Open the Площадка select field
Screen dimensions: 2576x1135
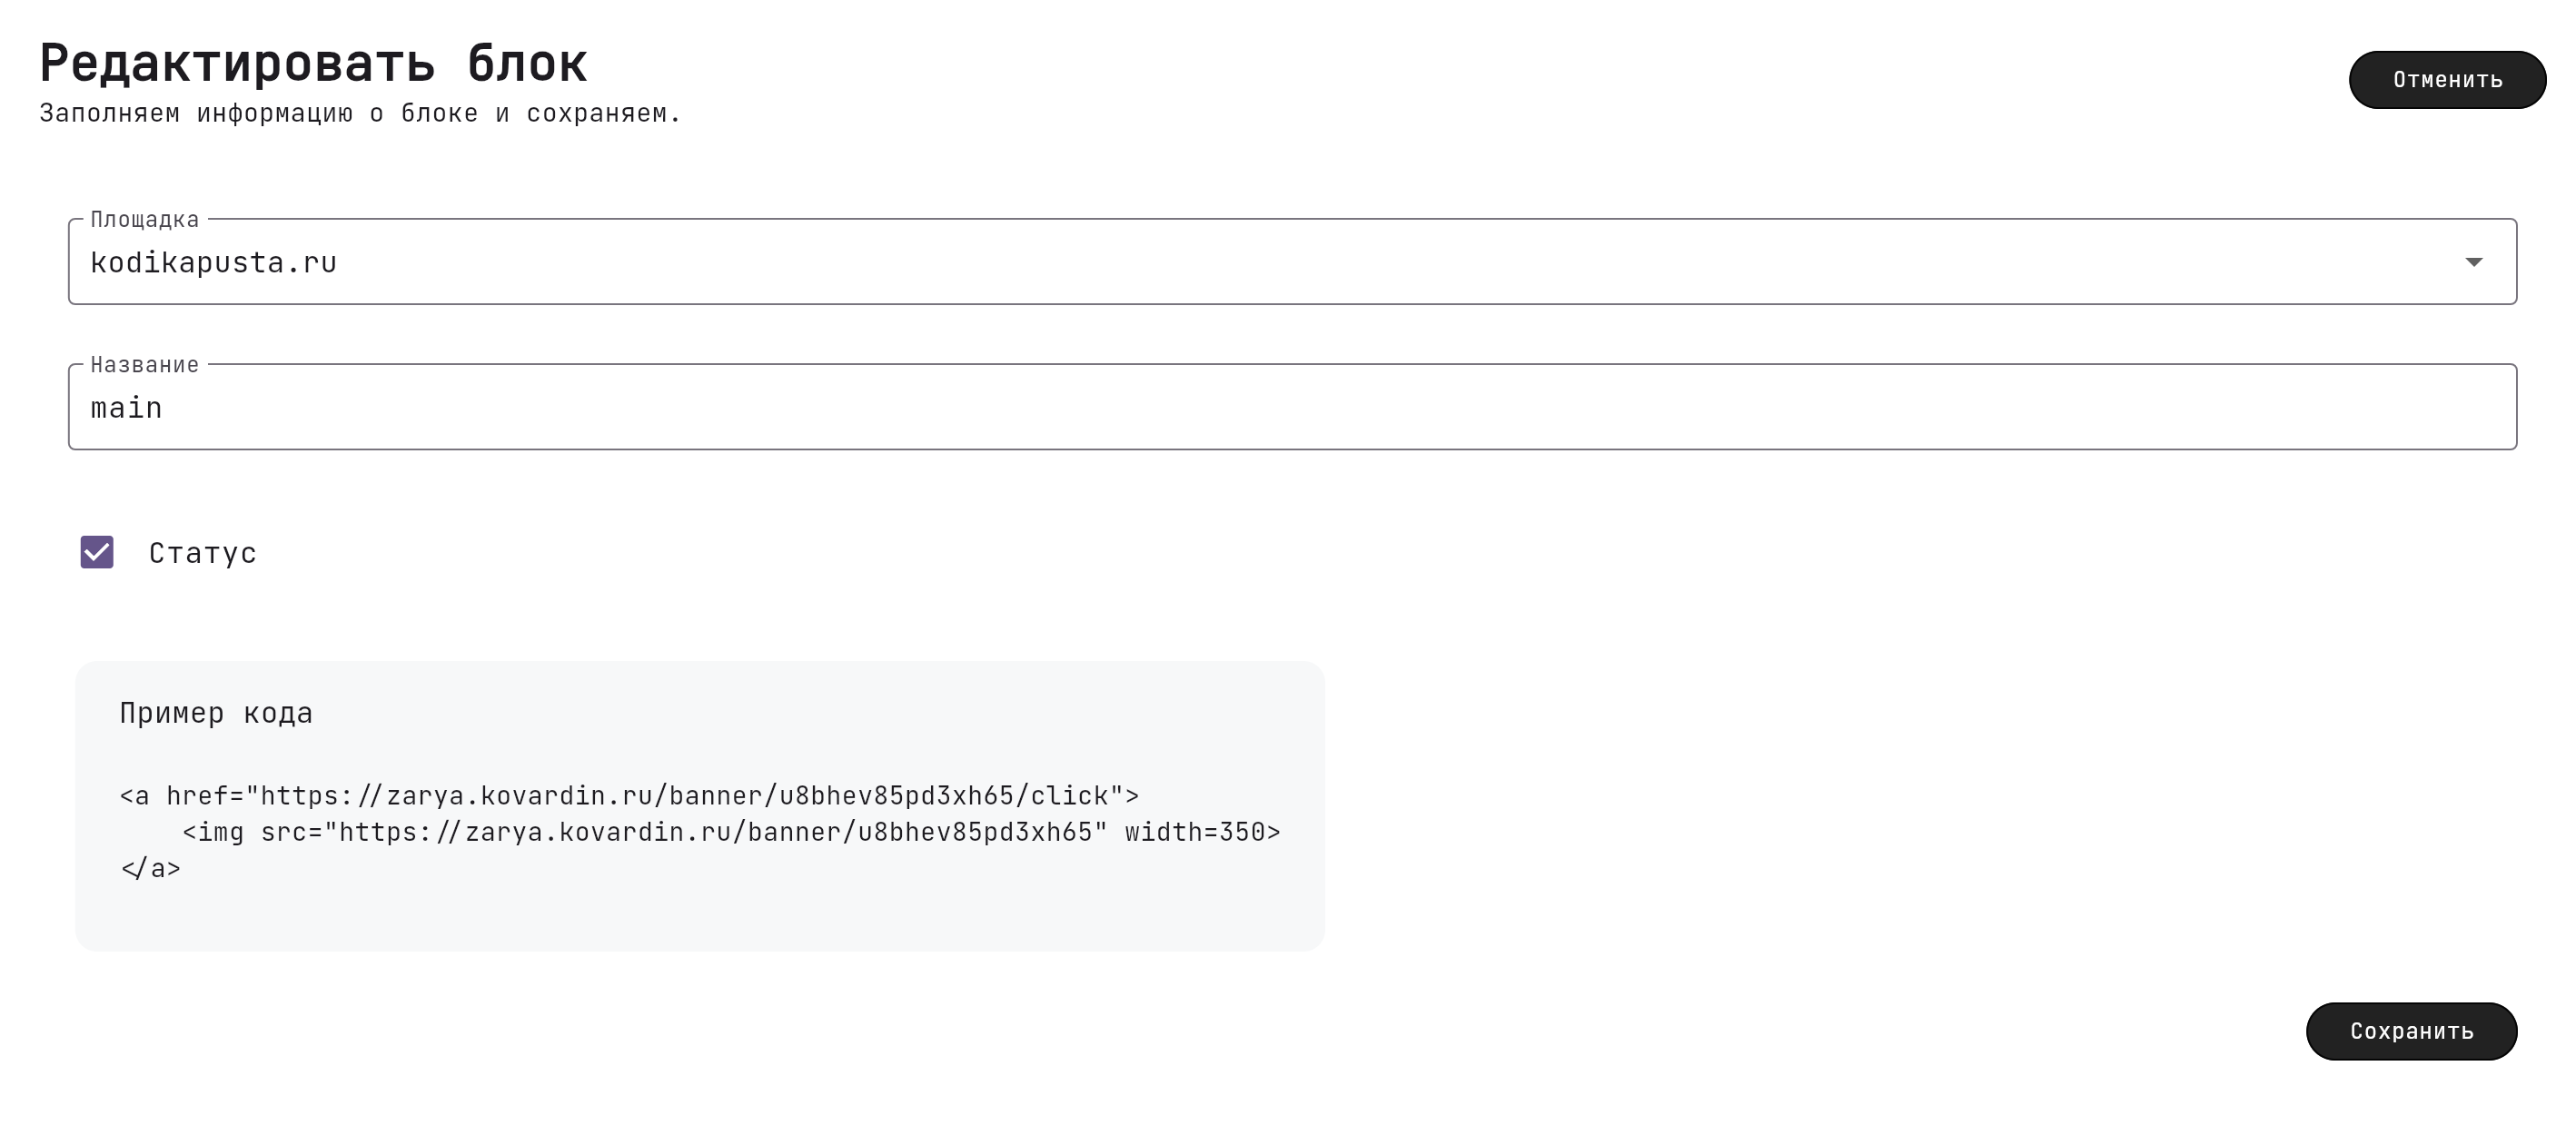click(1292, 261)
